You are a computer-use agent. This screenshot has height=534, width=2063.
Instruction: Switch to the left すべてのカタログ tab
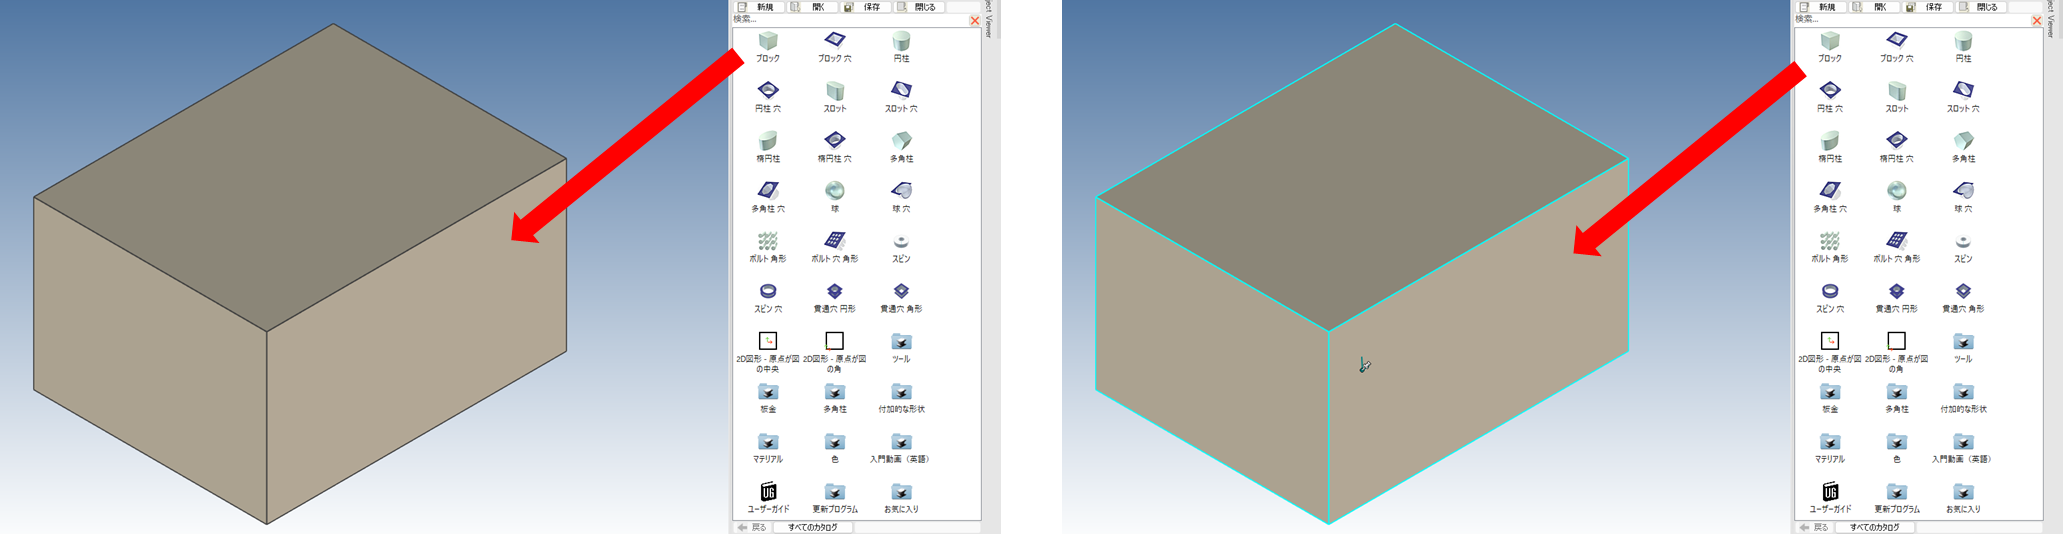coord(812,527)
